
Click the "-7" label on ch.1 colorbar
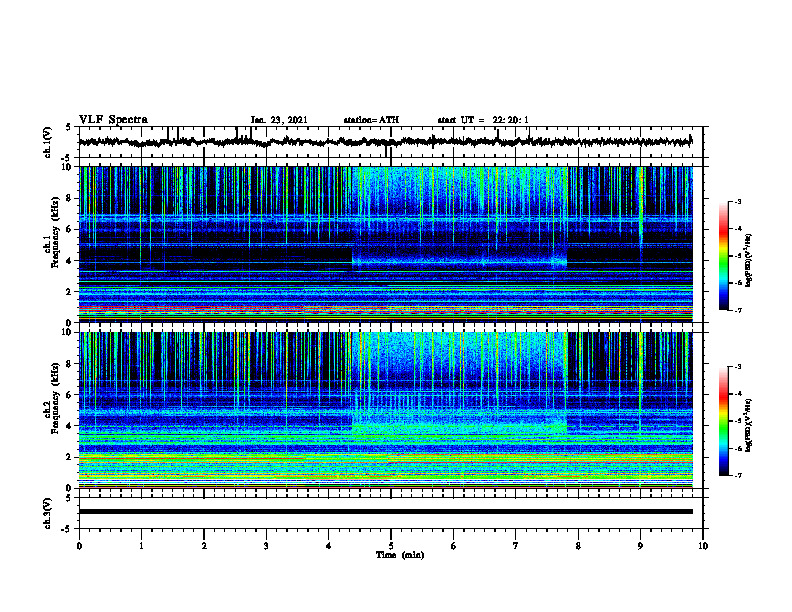click(737, 310)
